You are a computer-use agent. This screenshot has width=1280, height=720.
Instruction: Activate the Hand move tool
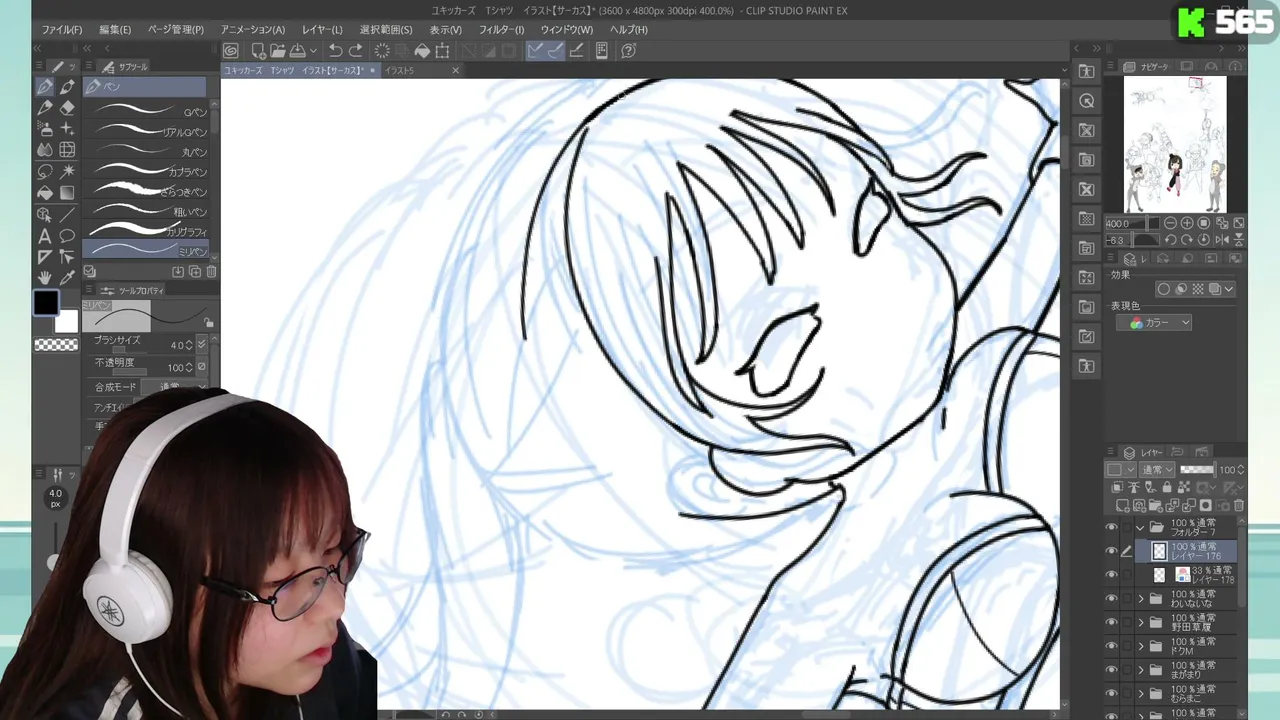(x=45, y=278)
